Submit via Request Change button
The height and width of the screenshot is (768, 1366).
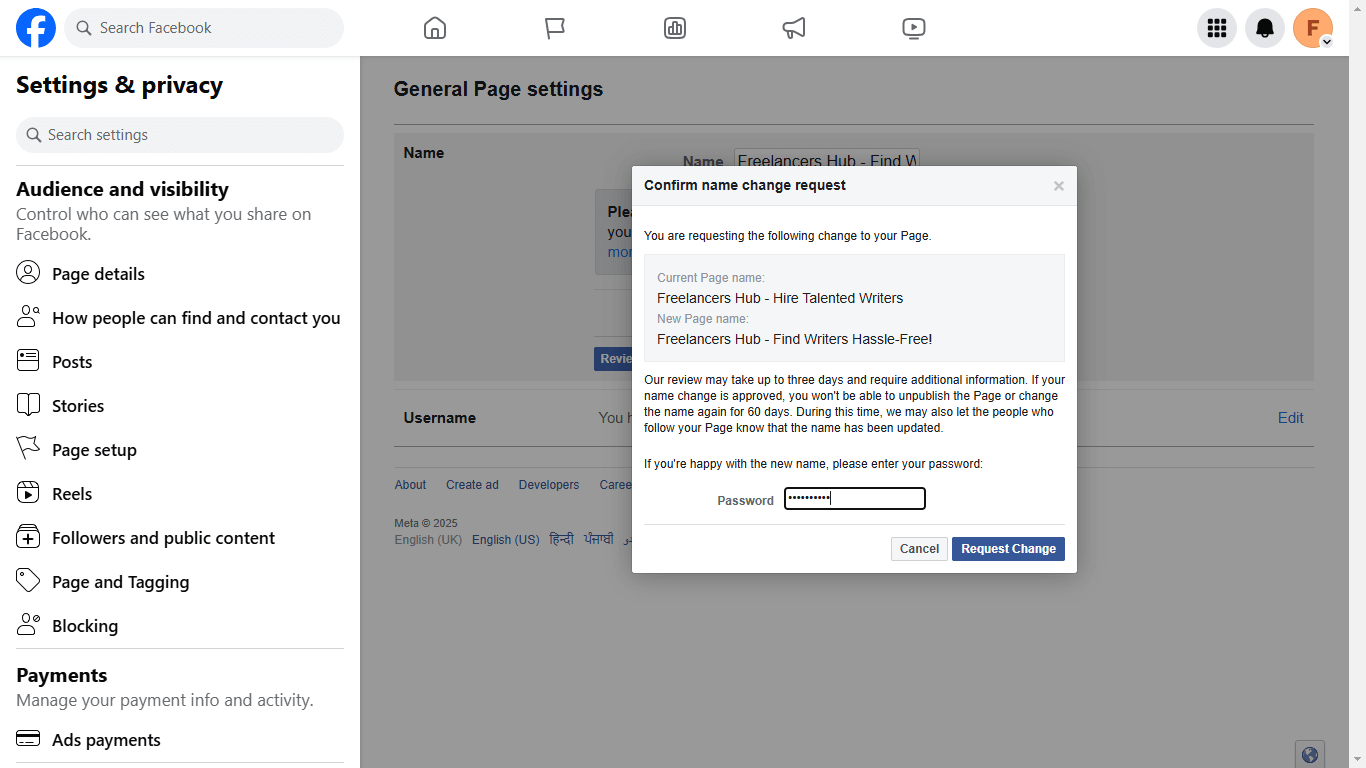point(1008,548)
